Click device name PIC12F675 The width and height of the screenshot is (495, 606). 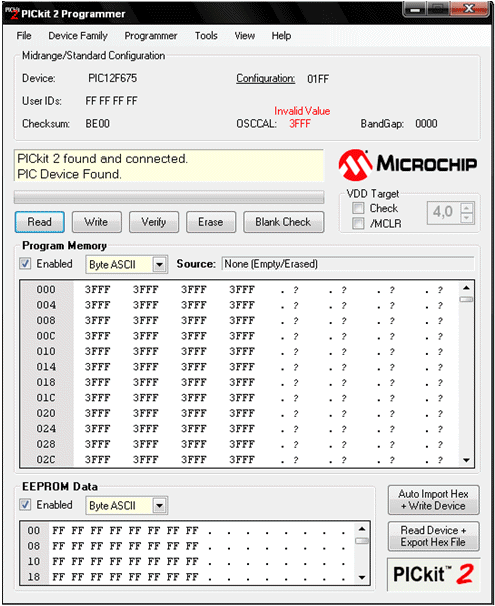[x=112, y=78]
